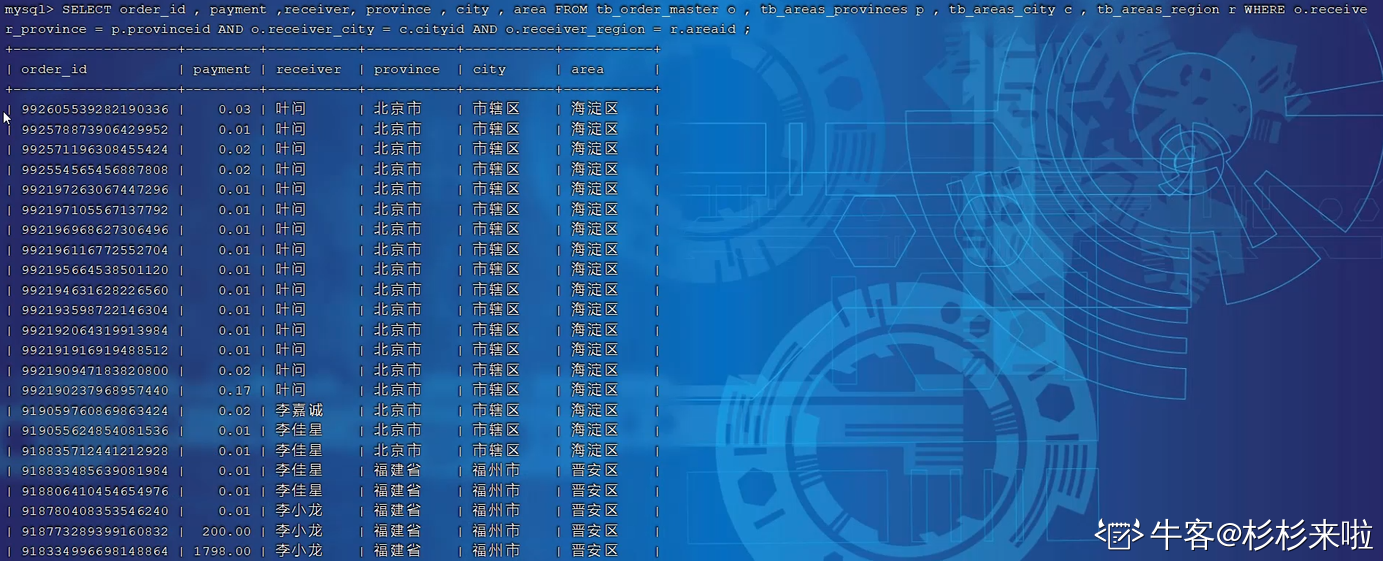The height and width of the screenshot is (561, 1383).
Task: Click 海淀区 in the 0.17 payment row
Action: [x=595, y=390]
